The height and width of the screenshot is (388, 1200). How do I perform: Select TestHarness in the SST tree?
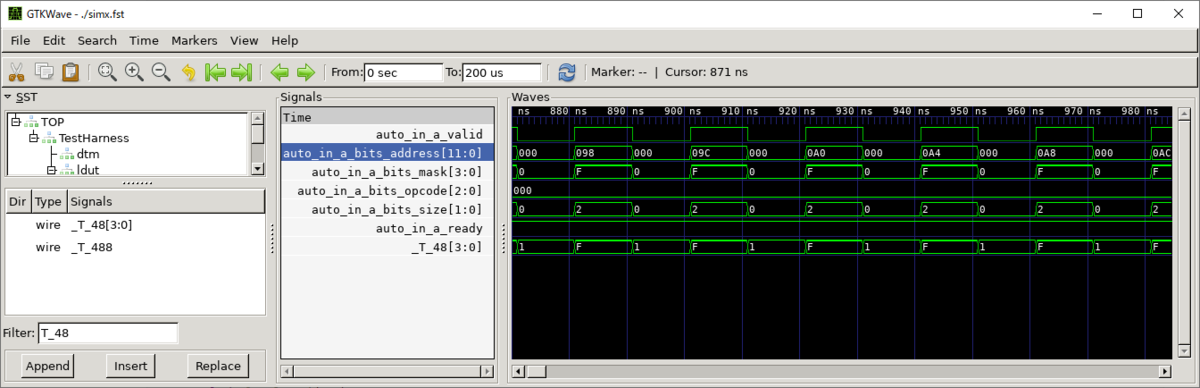click(x=94, y=138)
